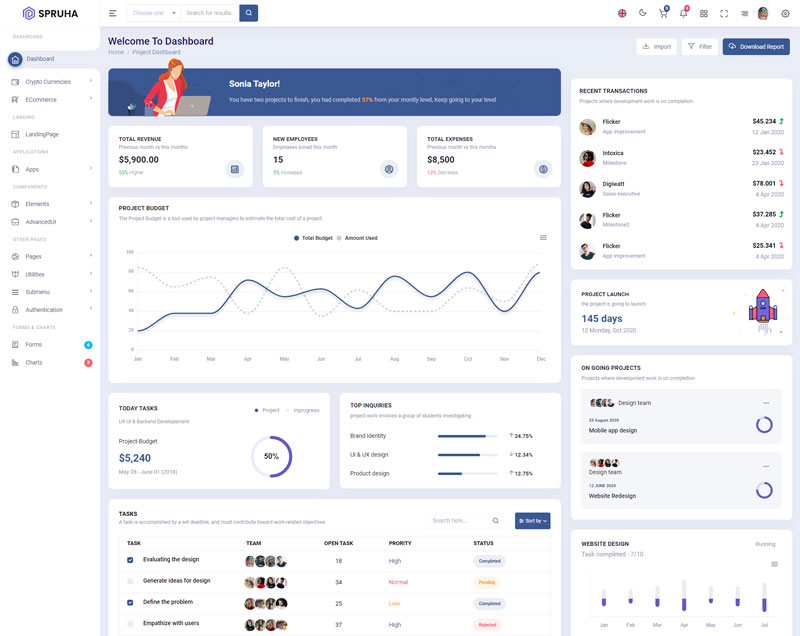Click the Import button

(x=657, y=47)
